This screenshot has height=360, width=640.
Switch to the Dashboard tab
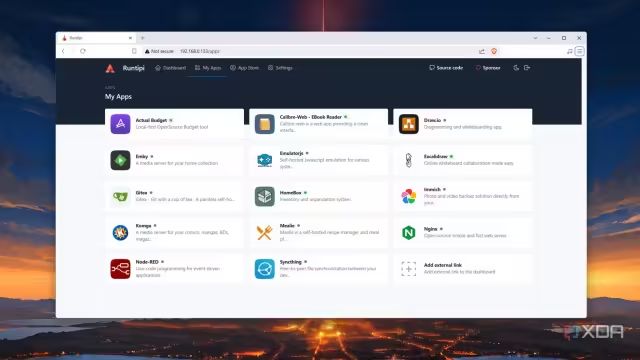[171, 68]
